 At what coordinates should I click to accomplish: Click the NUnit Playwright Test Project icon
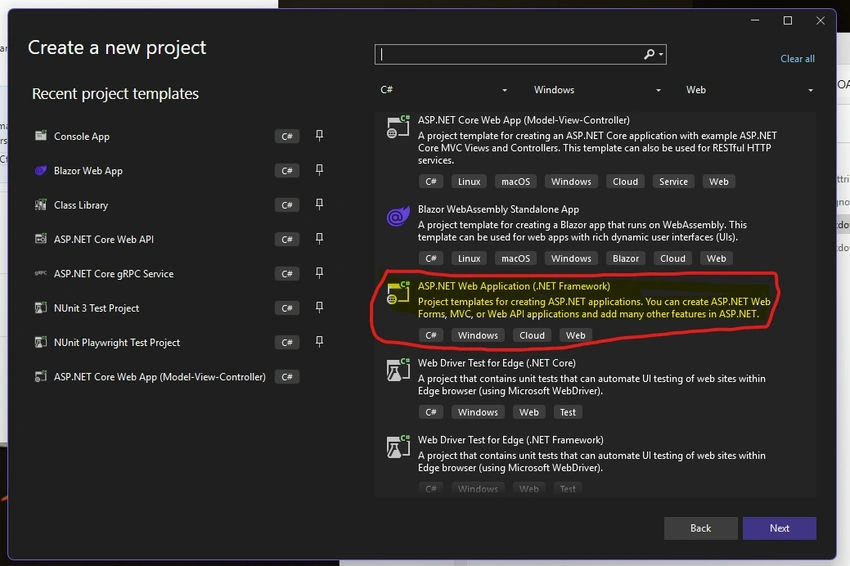click(41, 342)
